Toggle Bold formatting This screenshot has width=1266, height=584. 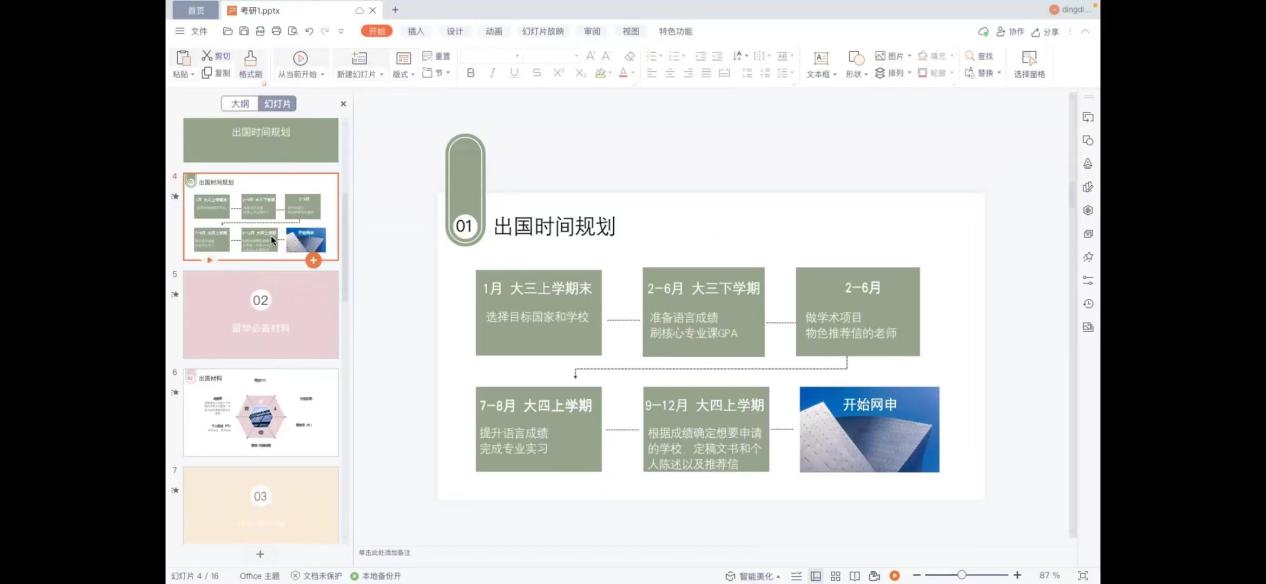point(471,73)
